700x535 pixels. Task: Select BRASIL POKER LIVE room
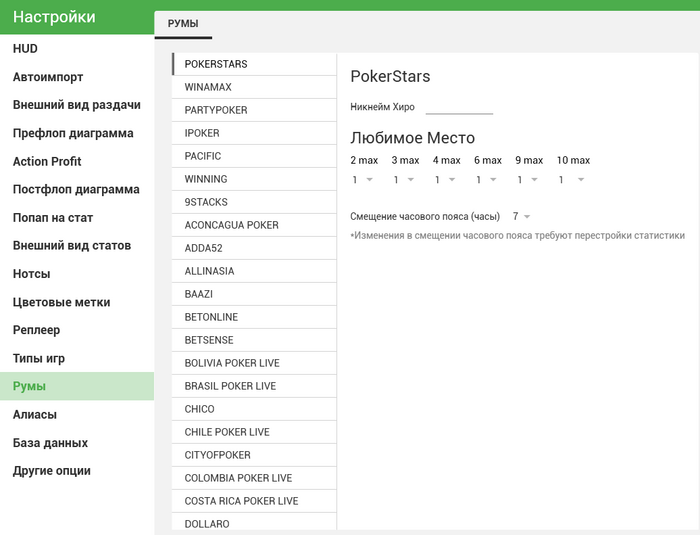pyautogui.click(x=254, y=386)
